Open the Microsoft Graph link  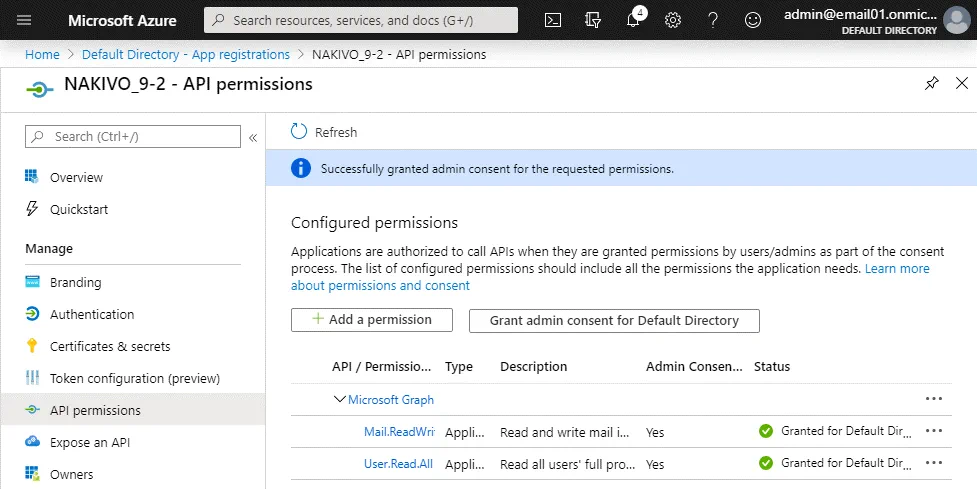[391, 399]
